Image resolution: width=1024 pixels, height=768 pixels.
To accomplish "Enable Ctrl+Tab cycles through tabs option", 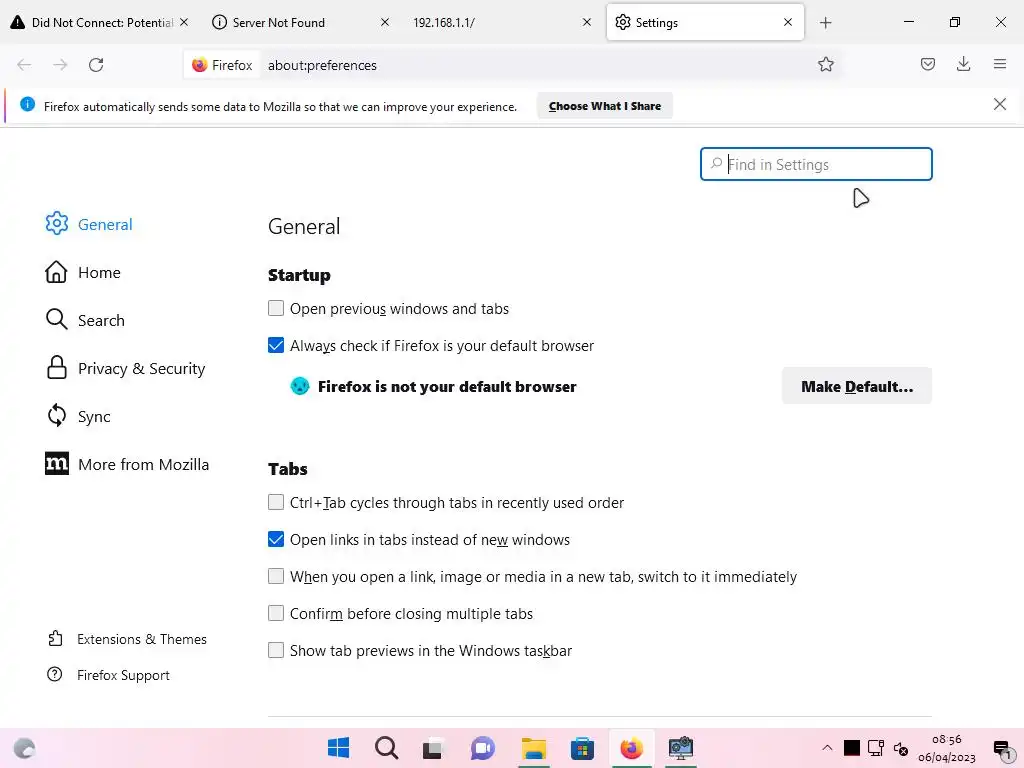I will pos(276,502).
